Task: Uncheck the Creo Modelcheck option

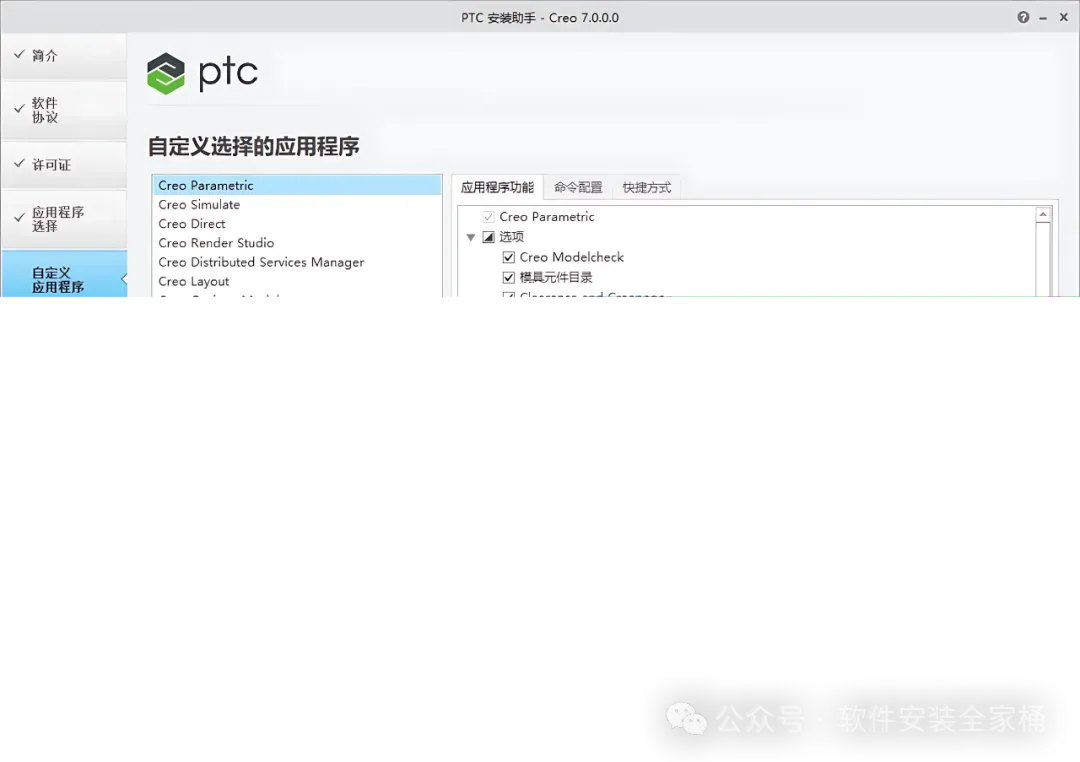Action: point(508,257)
